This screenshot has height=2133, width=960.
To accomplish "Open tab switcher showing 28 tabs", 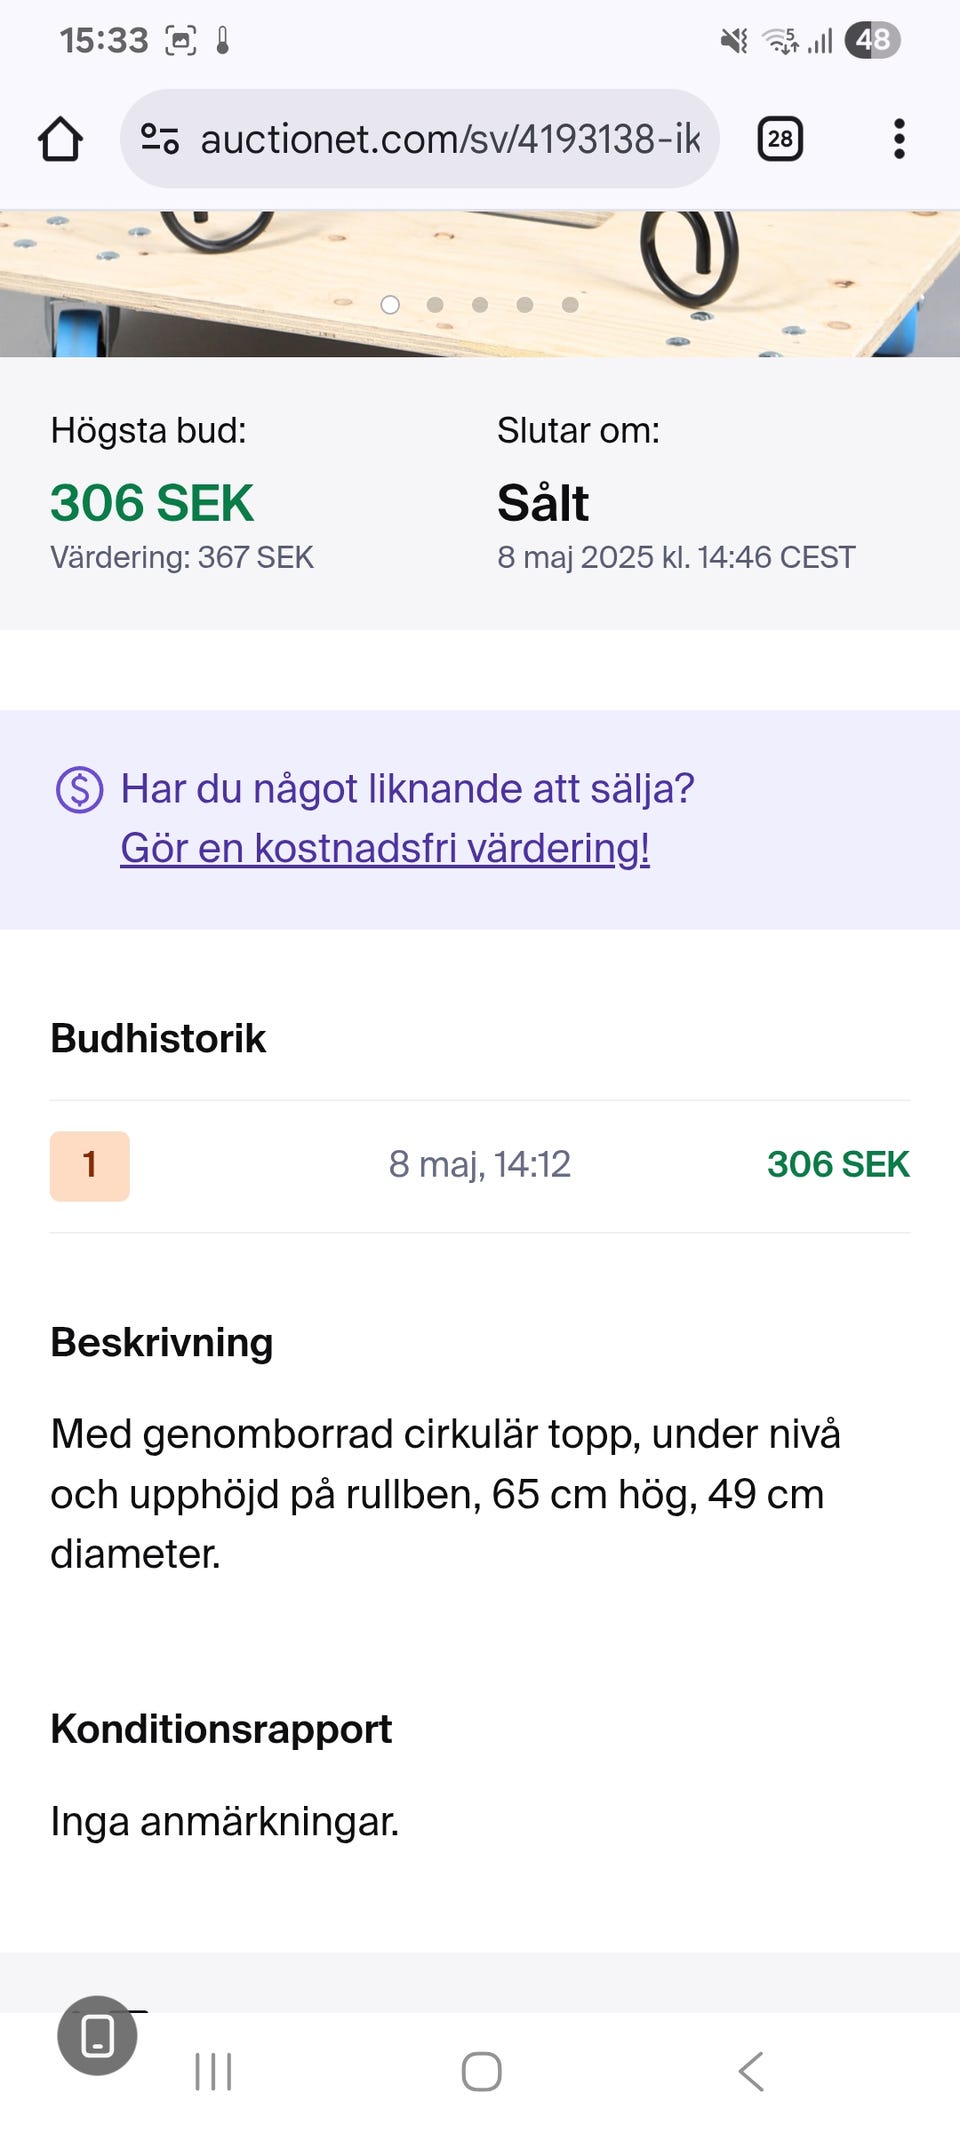I will point(780,139).
